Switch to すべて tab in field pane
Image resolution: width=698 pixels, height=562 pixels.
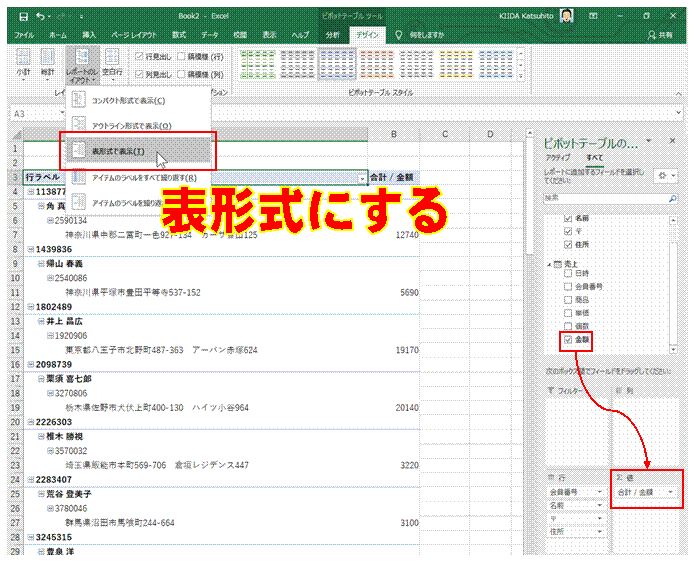(x=594, y=158)
